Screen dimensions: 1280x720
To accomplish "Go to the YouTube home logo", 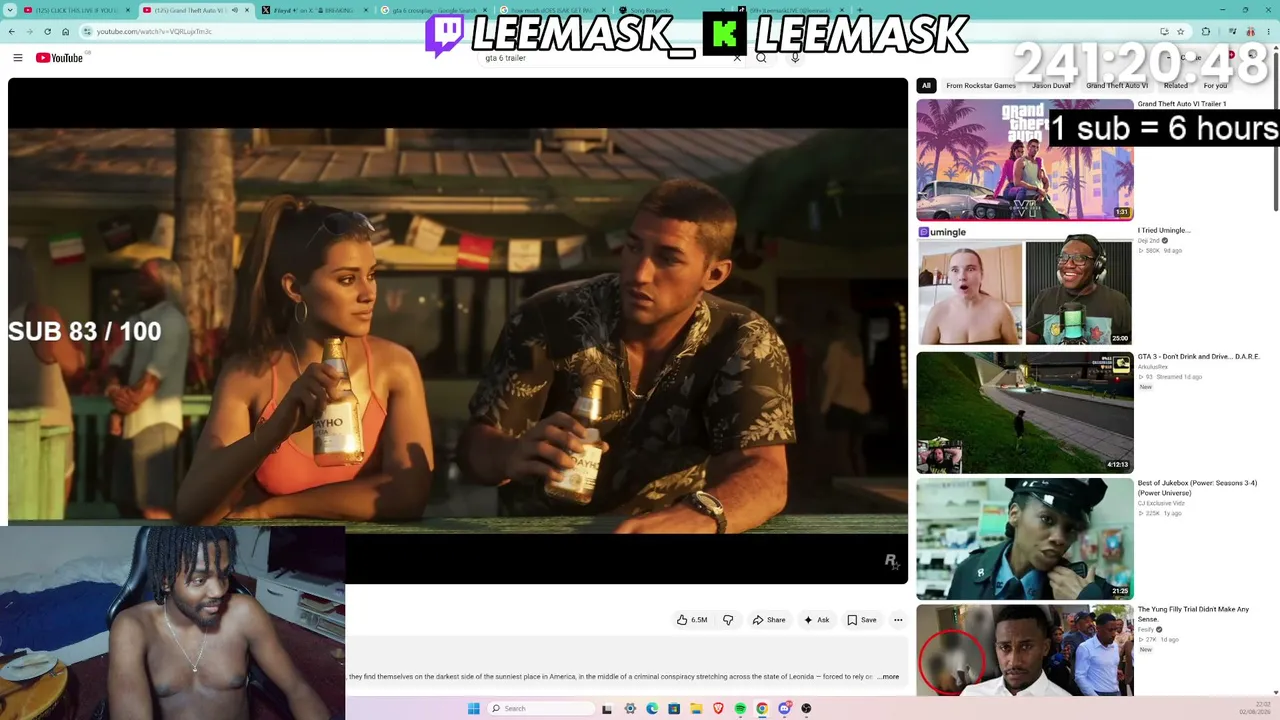I will pos(60,58).
